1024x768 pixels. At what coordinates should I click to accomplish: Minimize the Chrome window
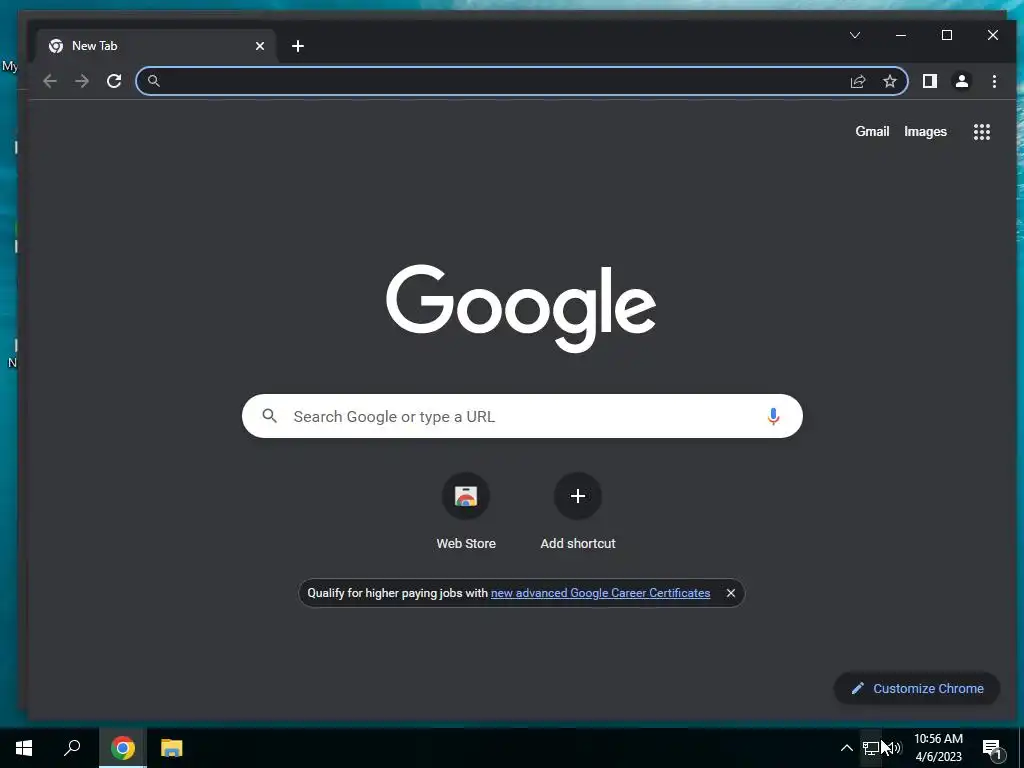[901, 35]
